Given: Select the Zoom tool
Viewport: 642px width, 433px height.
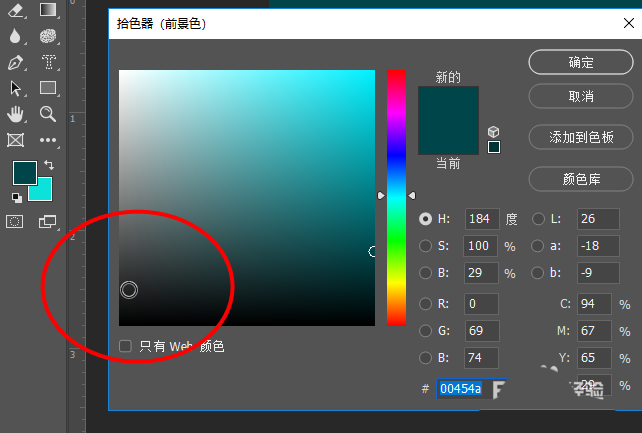Looking at the screenshot, I should 48,114.
